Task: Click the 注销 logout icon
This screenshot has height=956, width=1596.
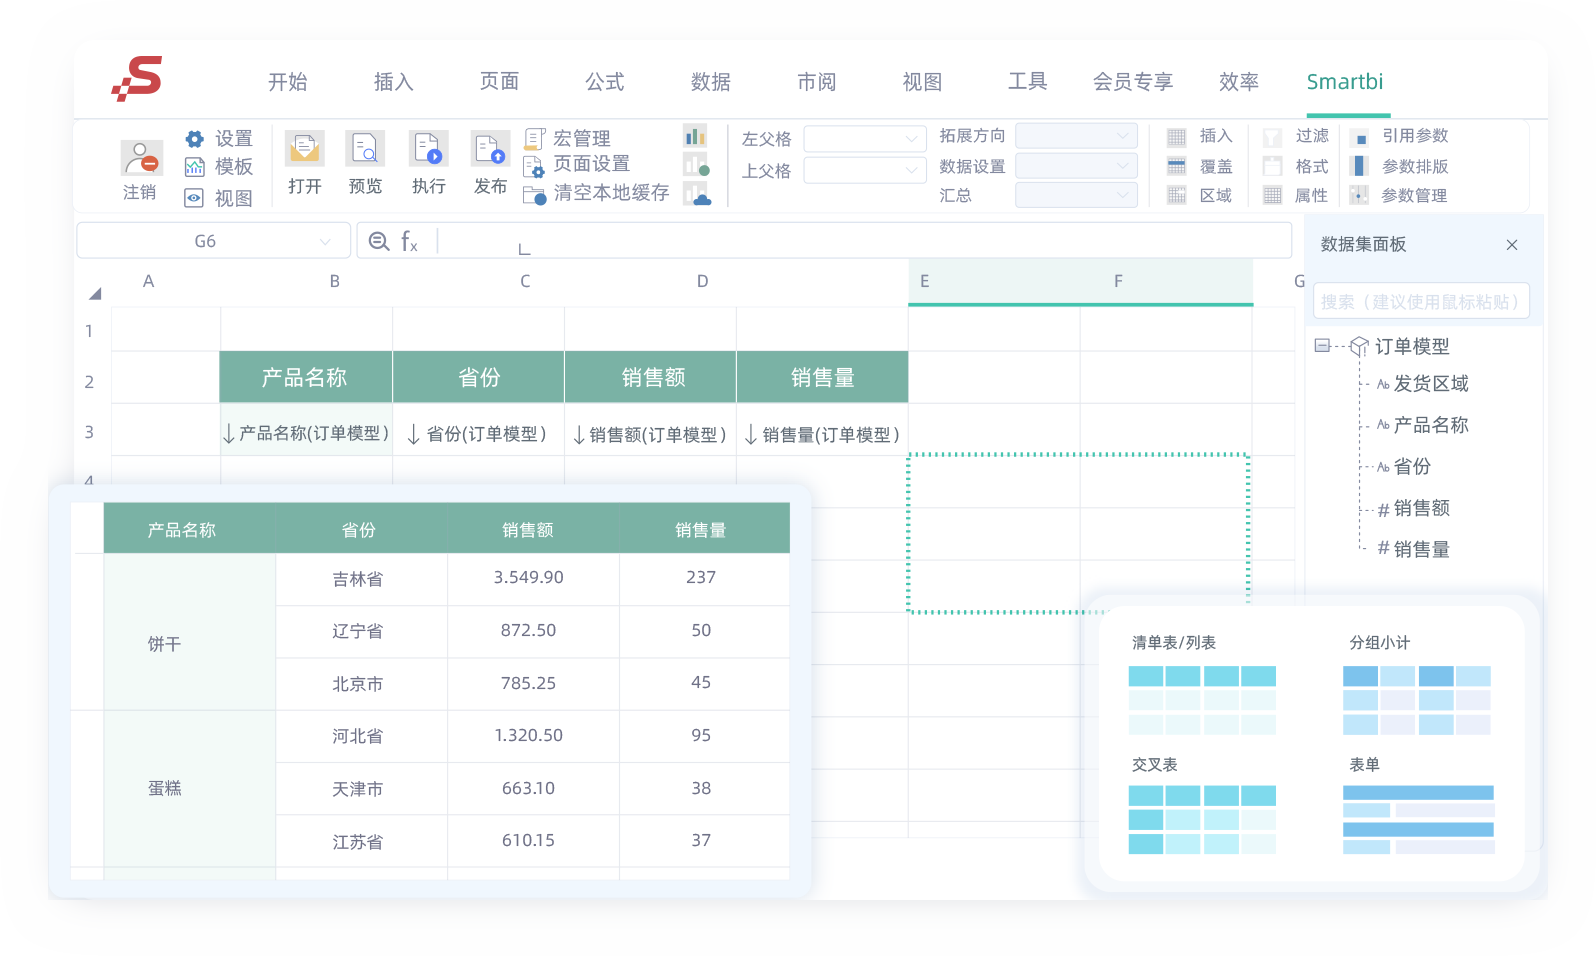Action: [x=141, y=158]
